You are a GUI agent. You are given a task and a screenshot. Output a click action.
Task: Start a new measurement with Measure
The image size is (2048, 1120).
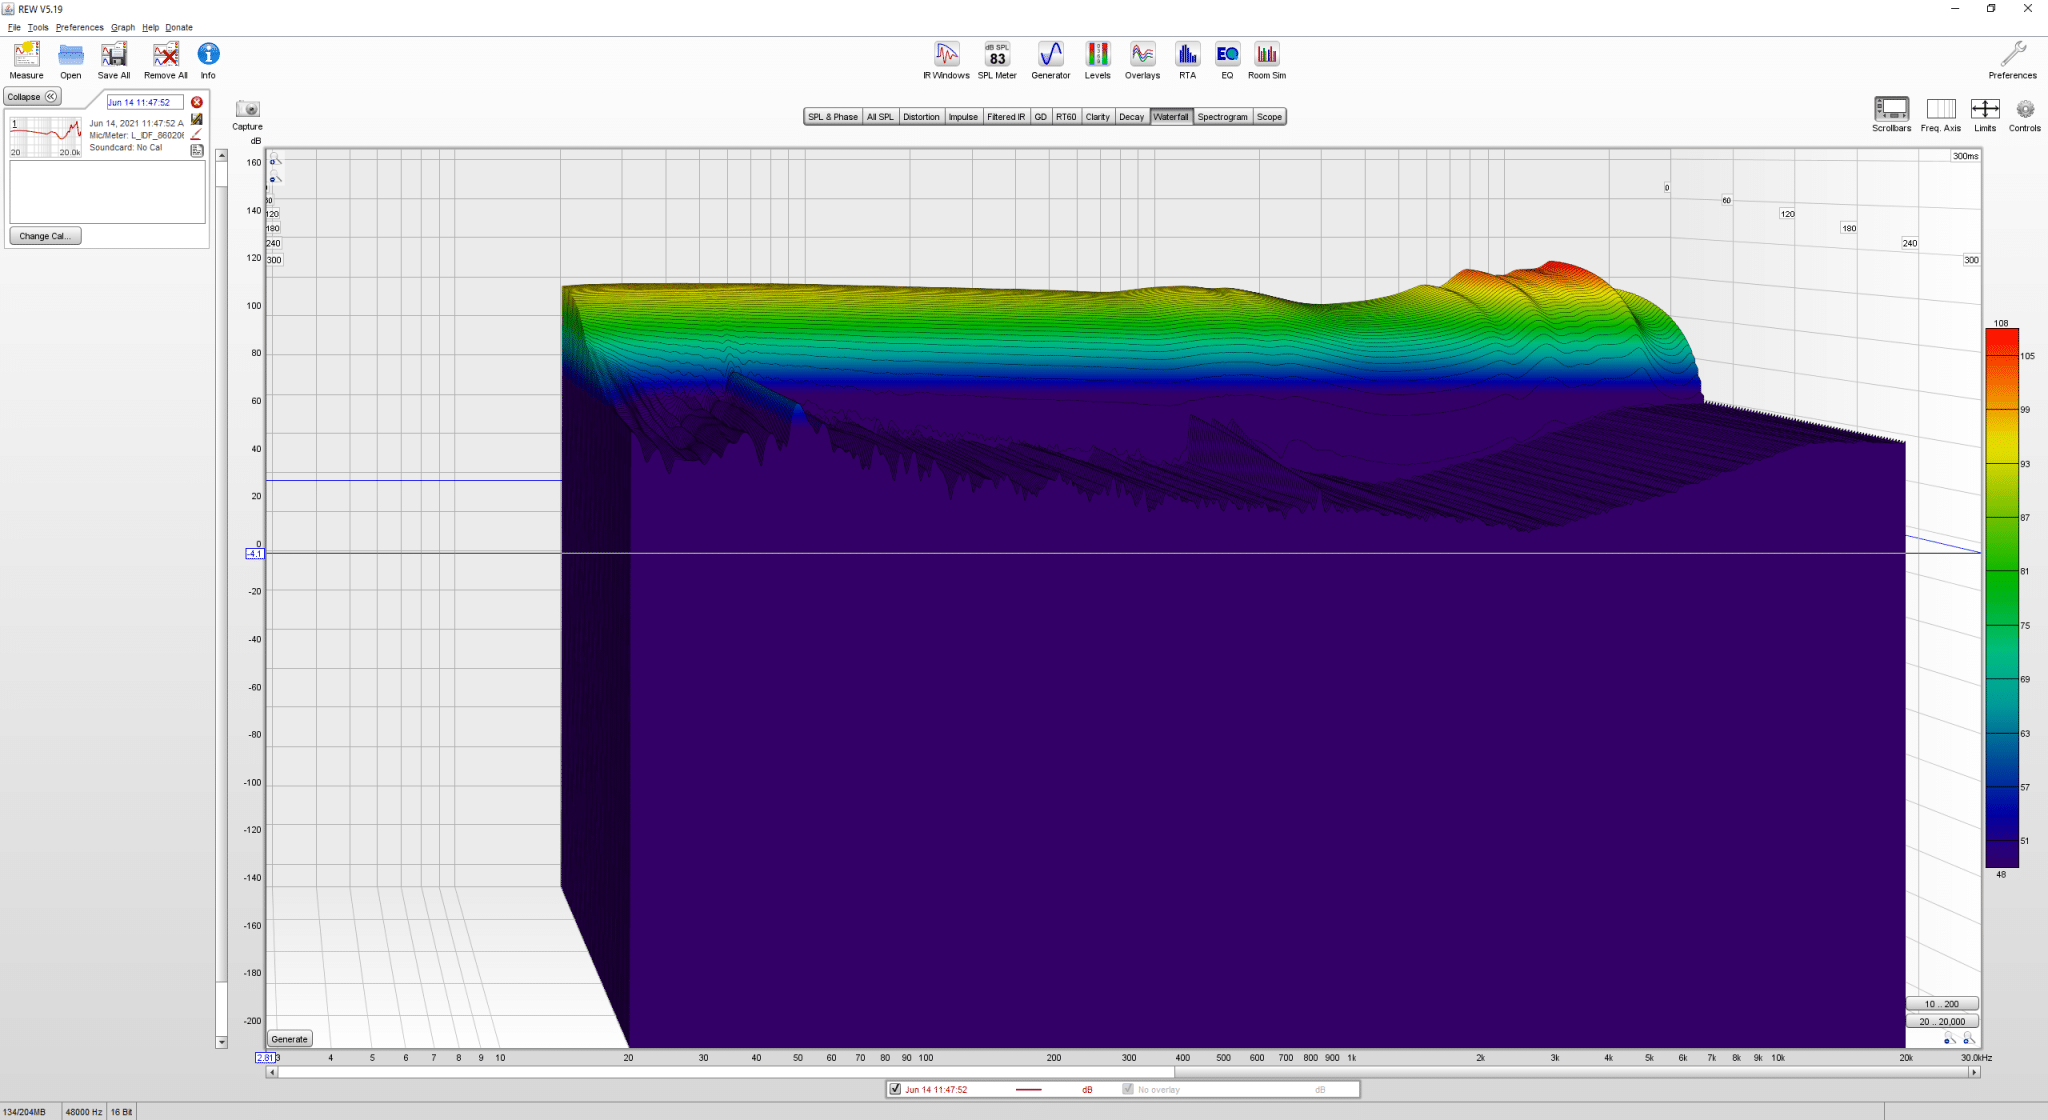point(27,60)
